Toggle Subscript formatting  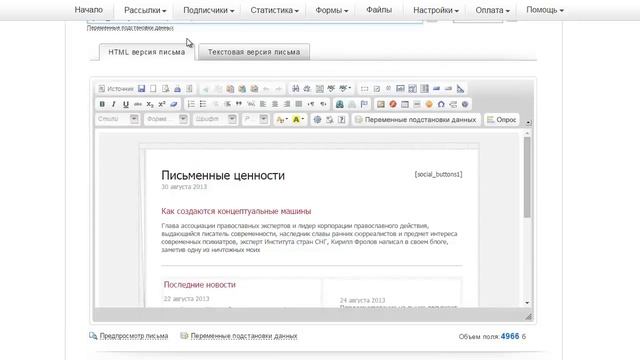[150, 104]
